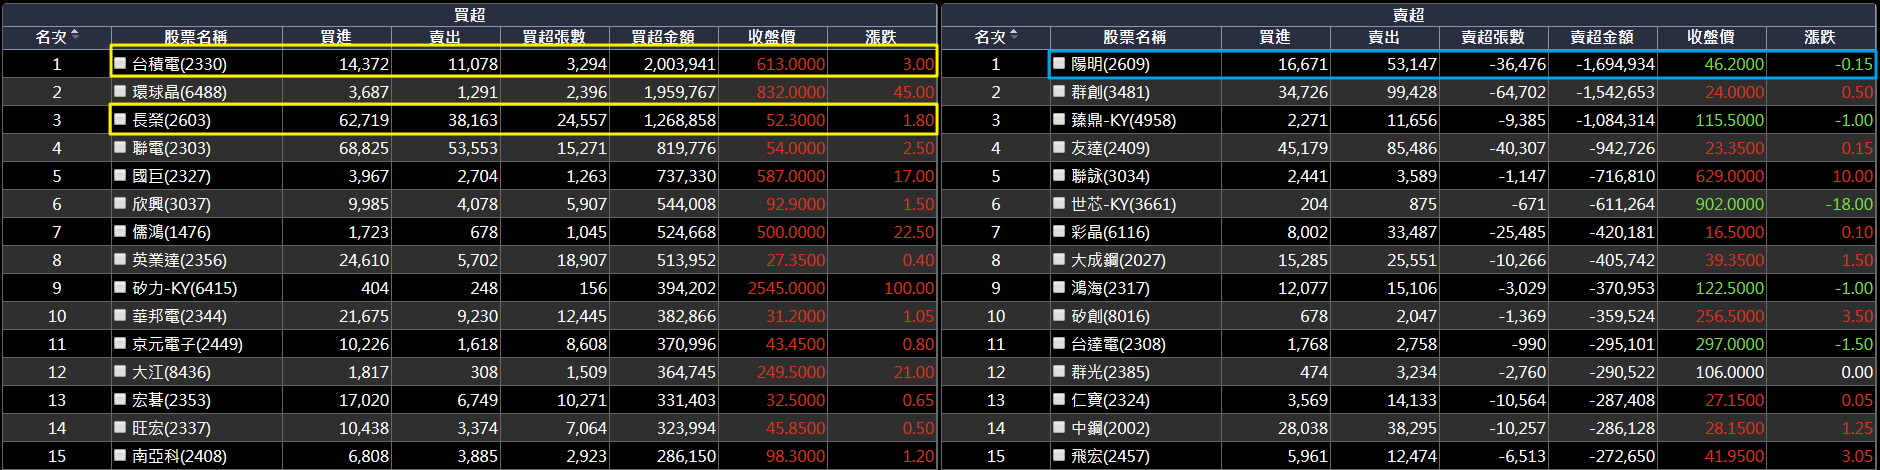Click the 賣超張數 column header
The width and height of the screenshot is (1880, 470).
click(1493, 37)
